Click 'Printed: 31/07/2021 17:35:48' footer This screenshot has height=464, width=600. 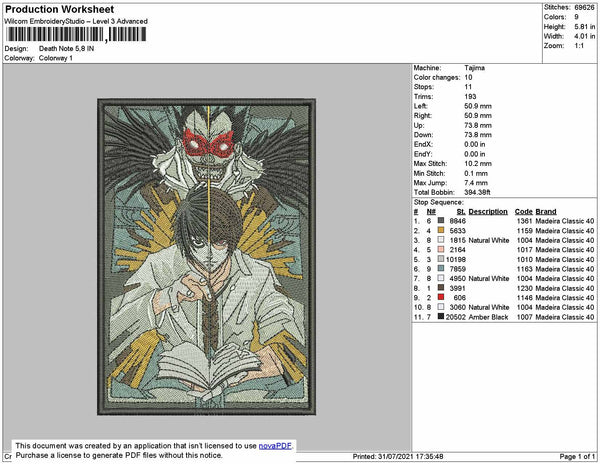[398, 456]
